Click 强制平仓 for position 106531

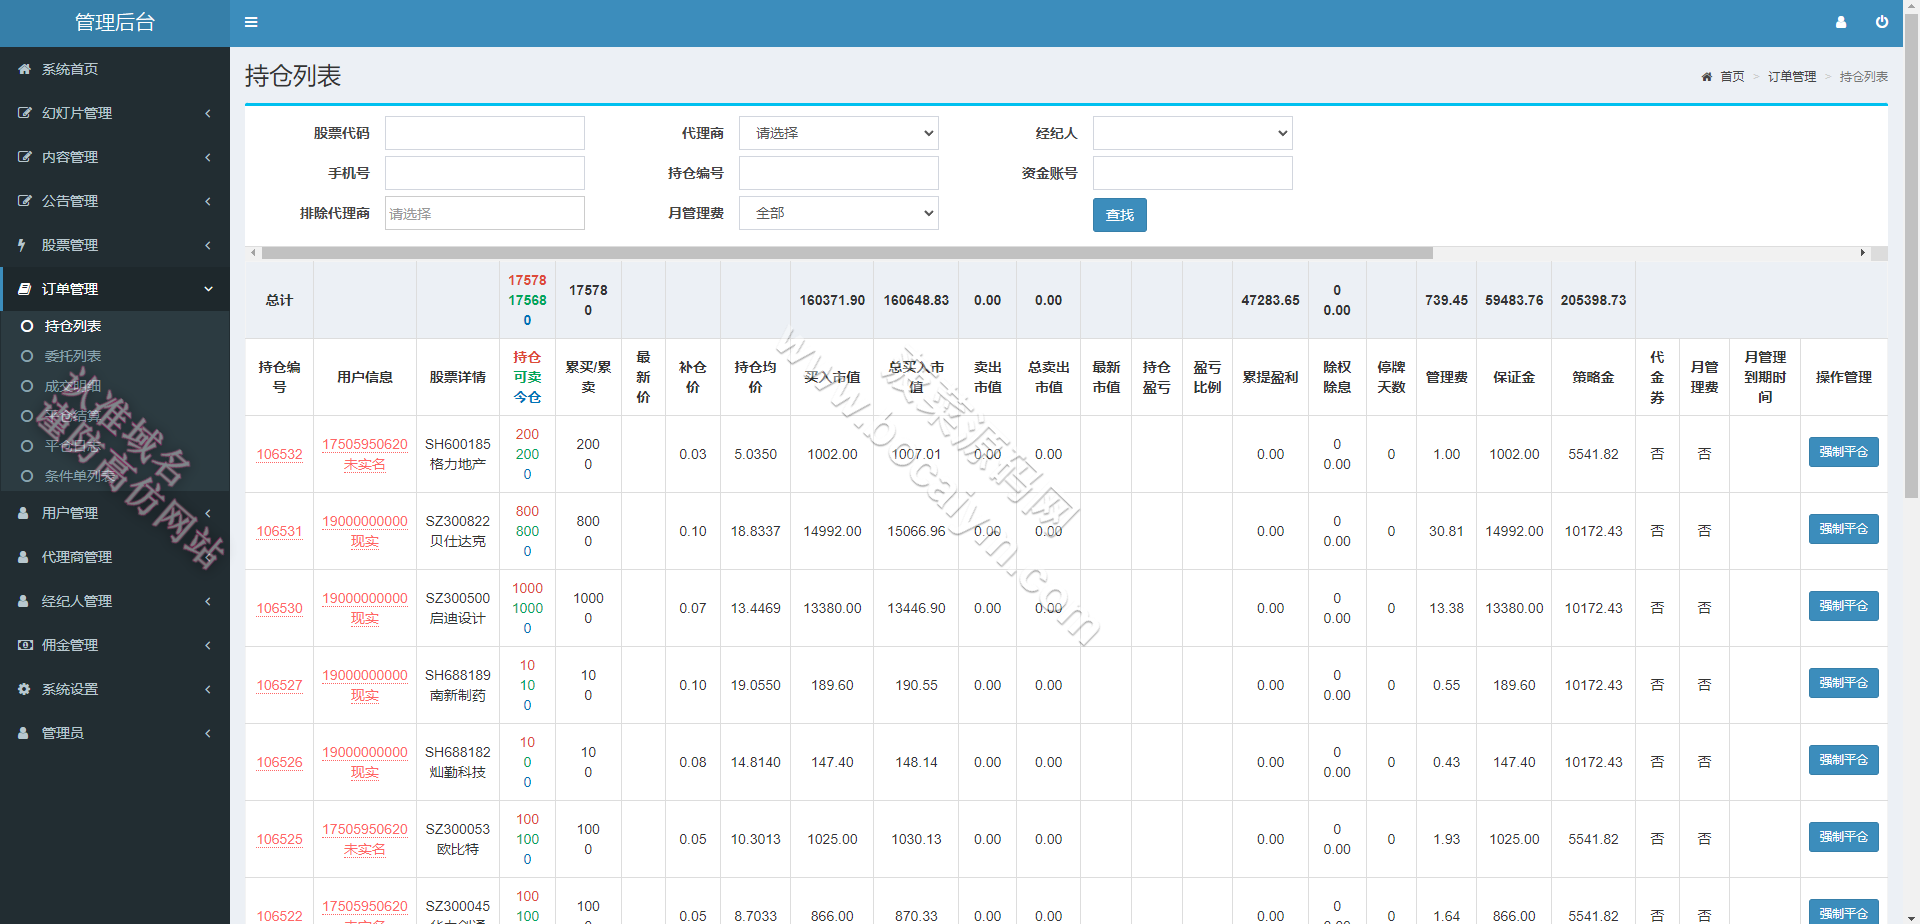(1843, 529)
